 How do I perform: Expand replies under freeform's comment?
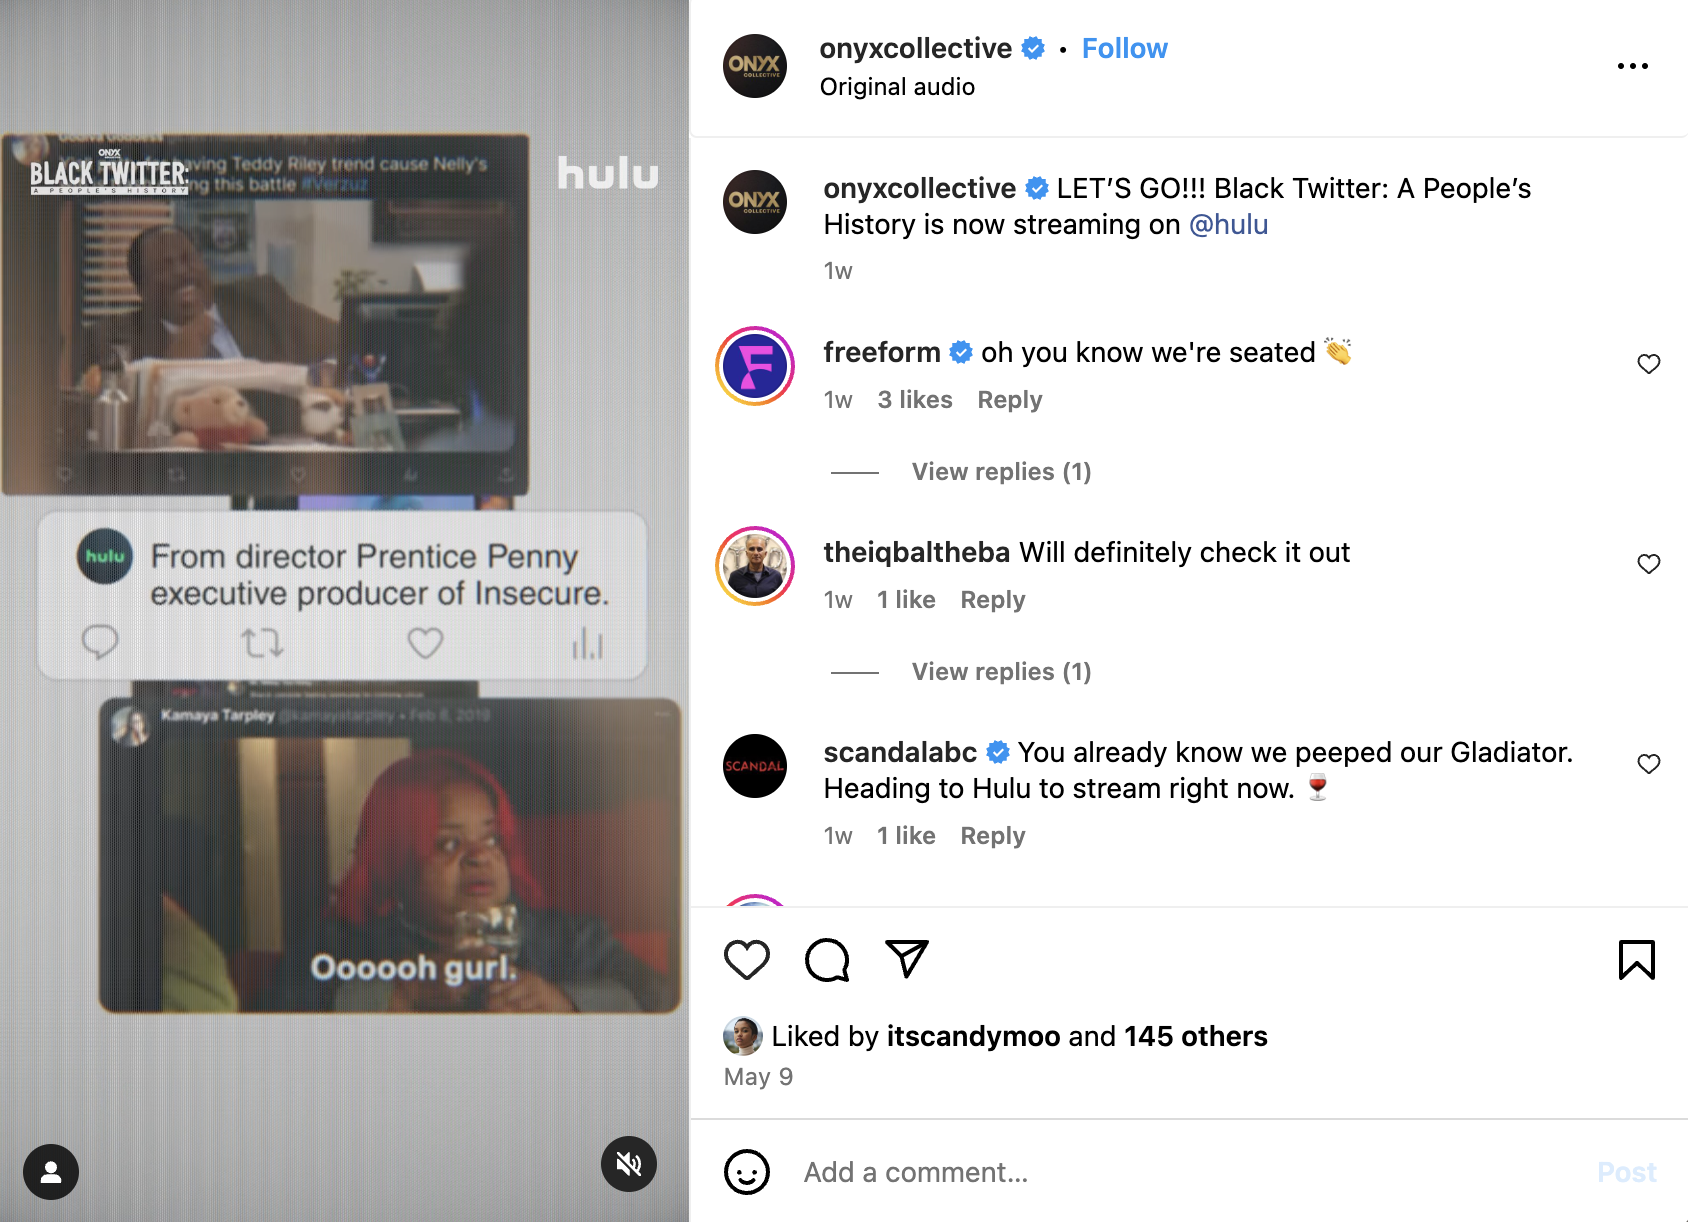click(1001, 472)
